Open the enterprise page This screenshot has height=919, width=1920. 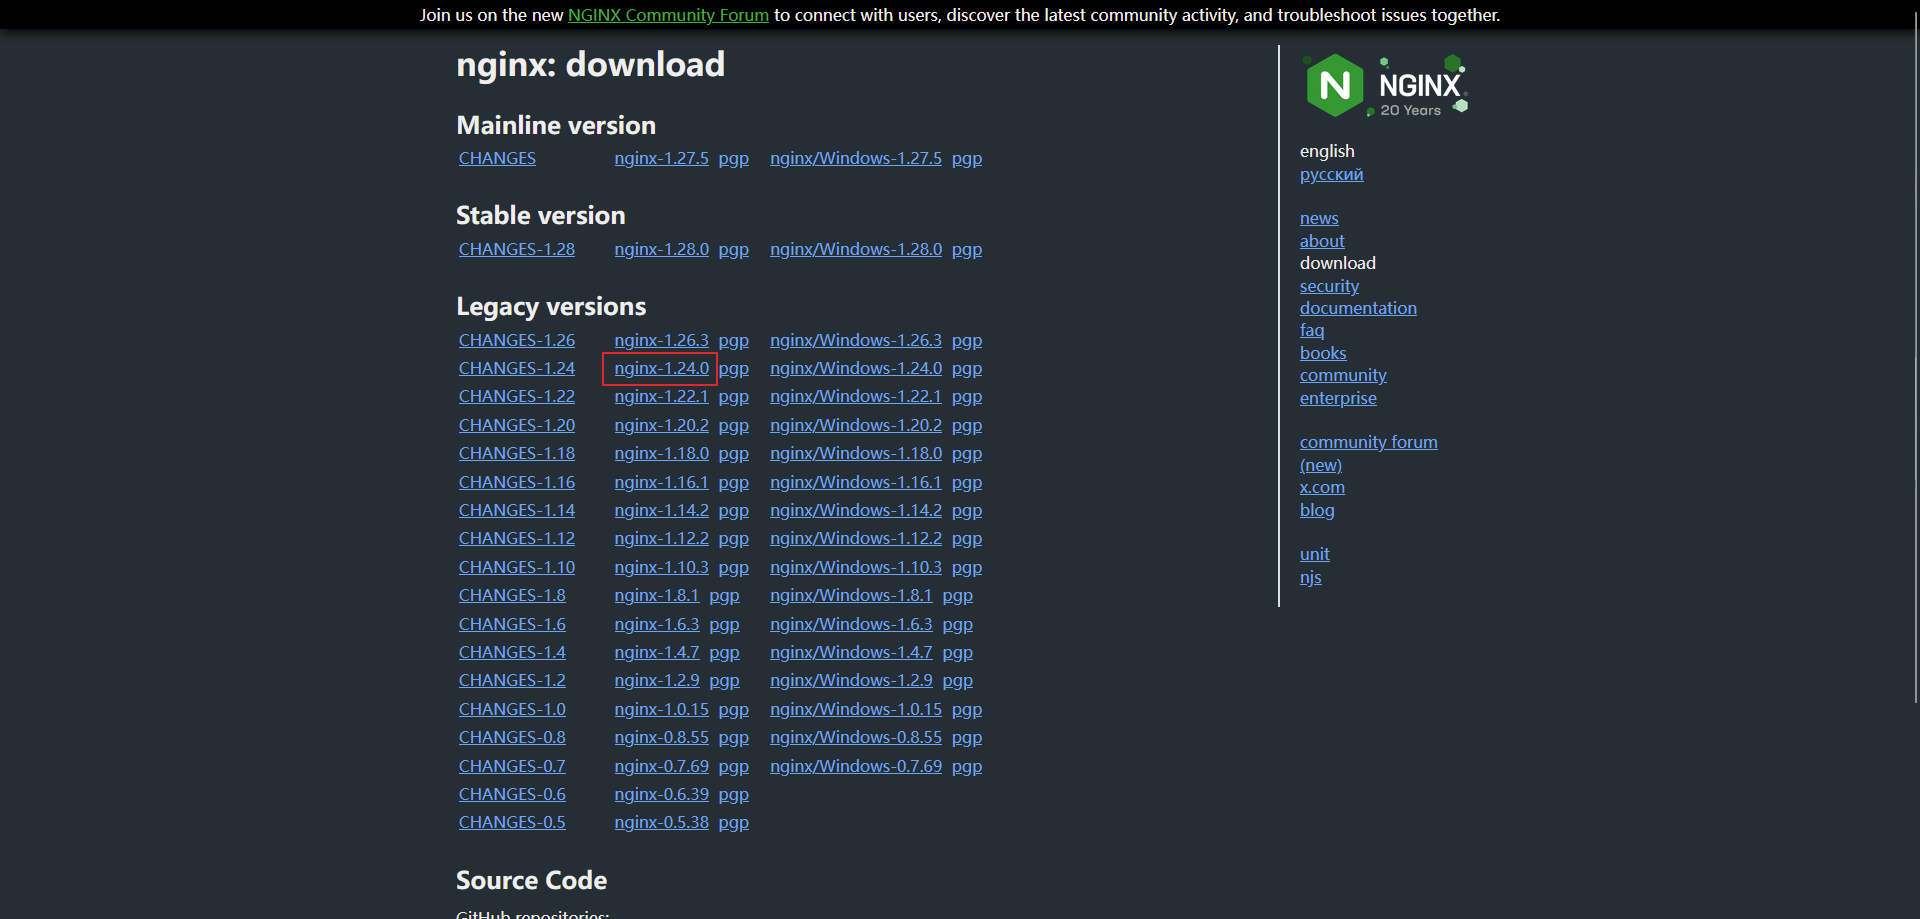1338,398
